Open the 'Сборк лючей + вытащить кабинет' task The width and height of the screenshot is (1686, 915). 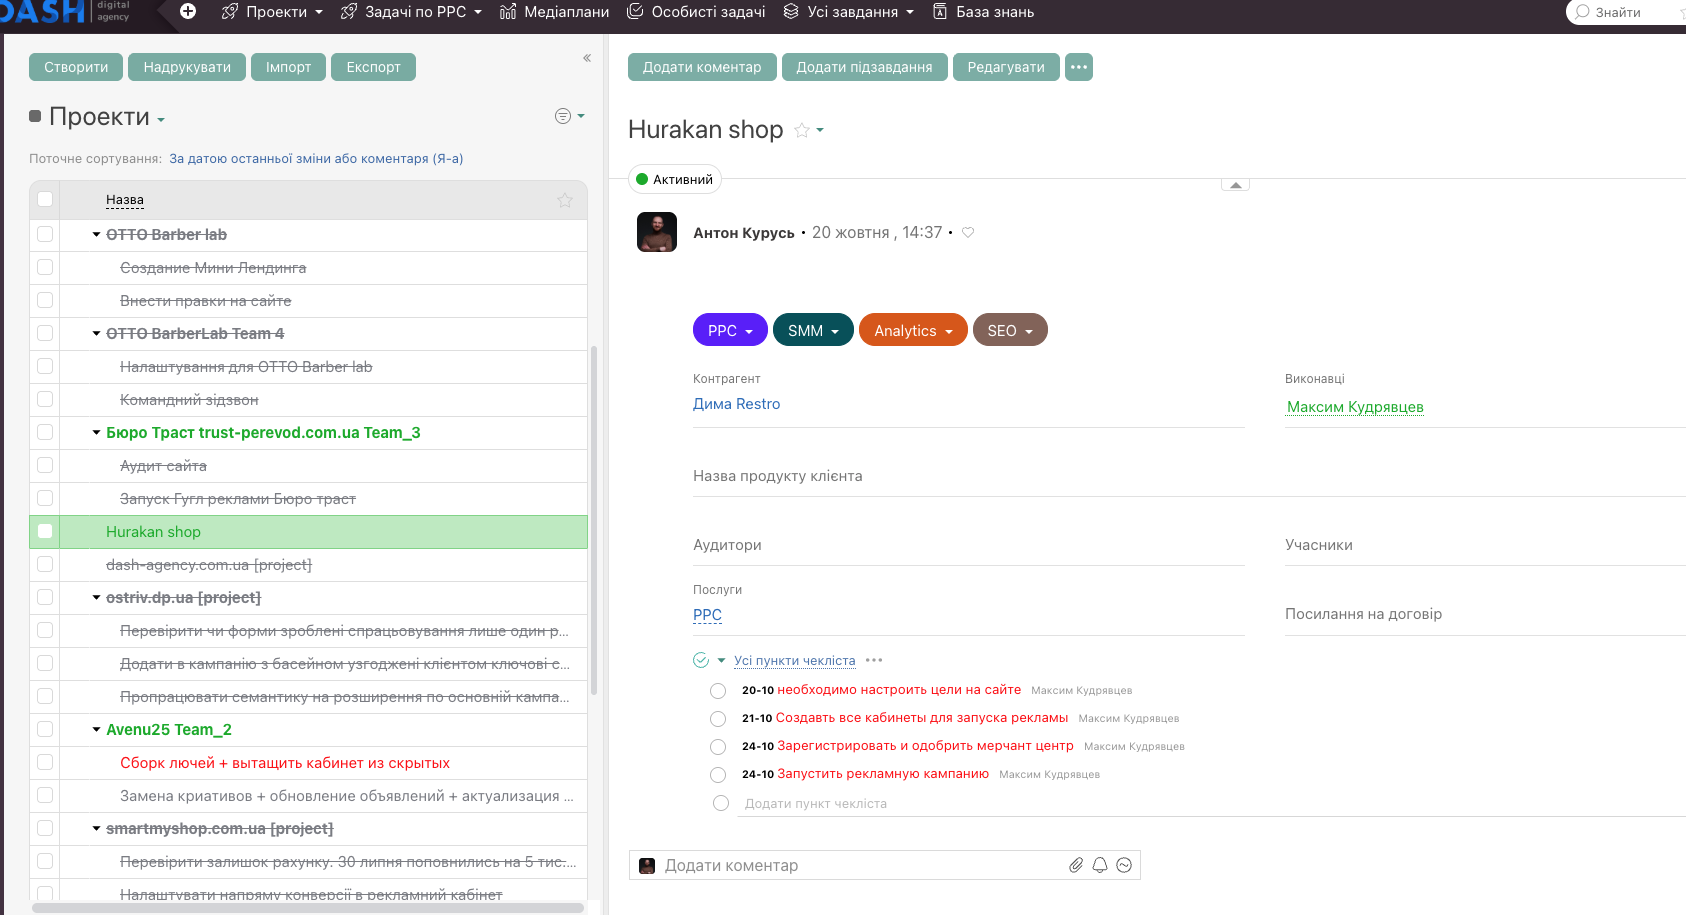tap(285, 763)
